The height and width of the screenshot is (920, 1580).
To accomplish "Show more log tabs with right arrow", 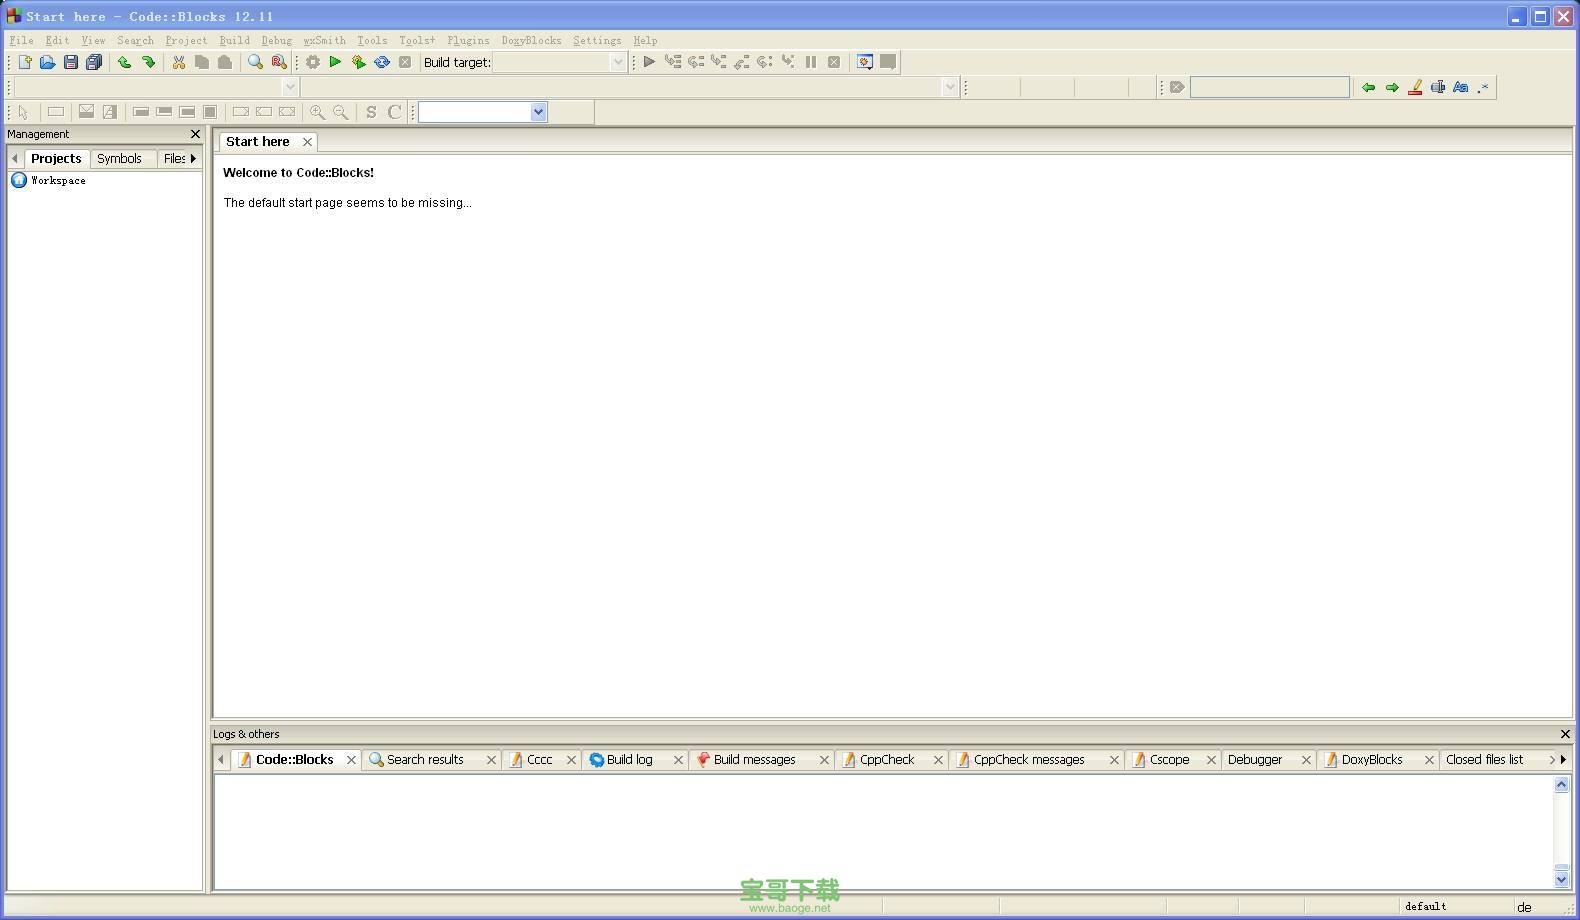I will pyautogui.click(x=1563, y=759).
